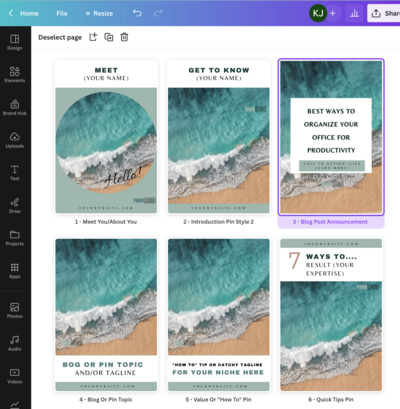400x409 pixels.
Task: Open the File menu
Action: click(x=62, y=13)
